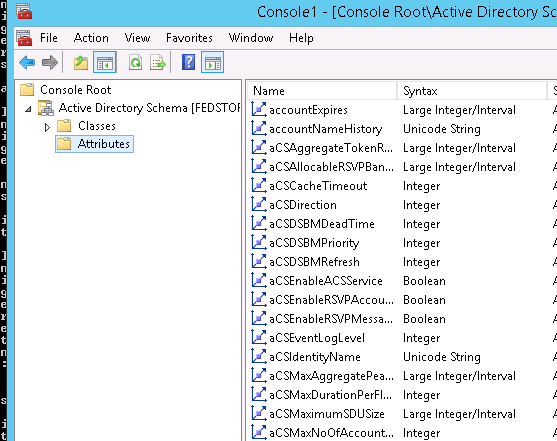557x441 pixels.
Task: Click Unicode String syntax of accountNameHistory
Action: [442, 129]
